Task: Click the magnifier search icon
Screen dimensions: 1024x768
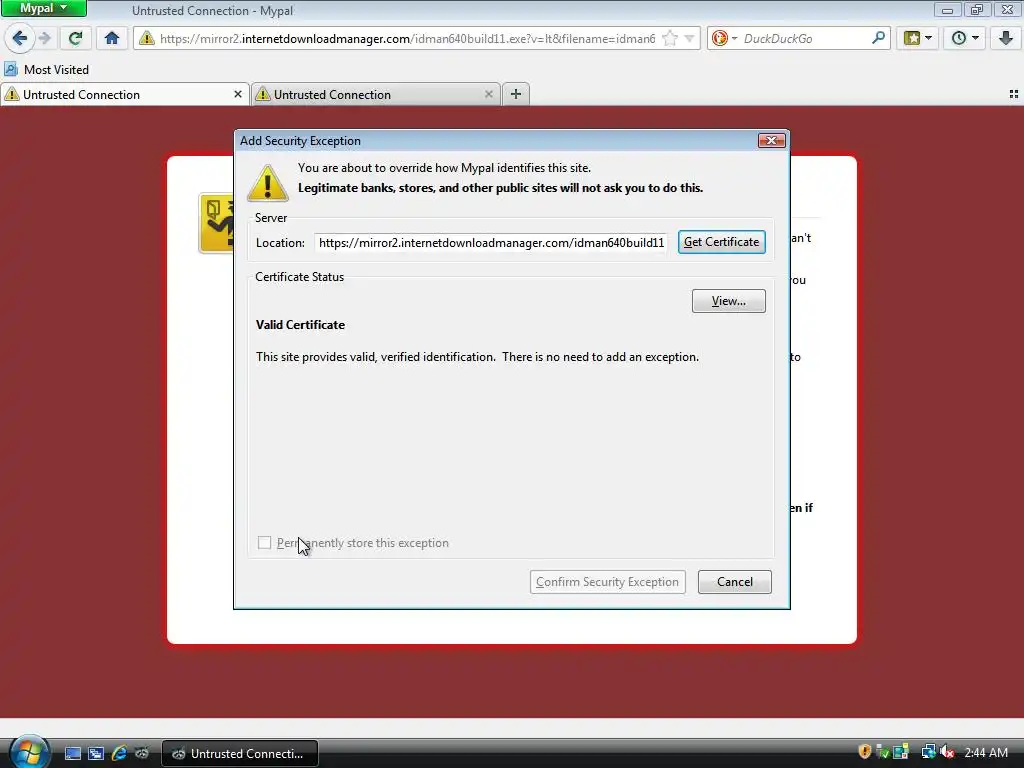Action: click(x=878, y=38)
